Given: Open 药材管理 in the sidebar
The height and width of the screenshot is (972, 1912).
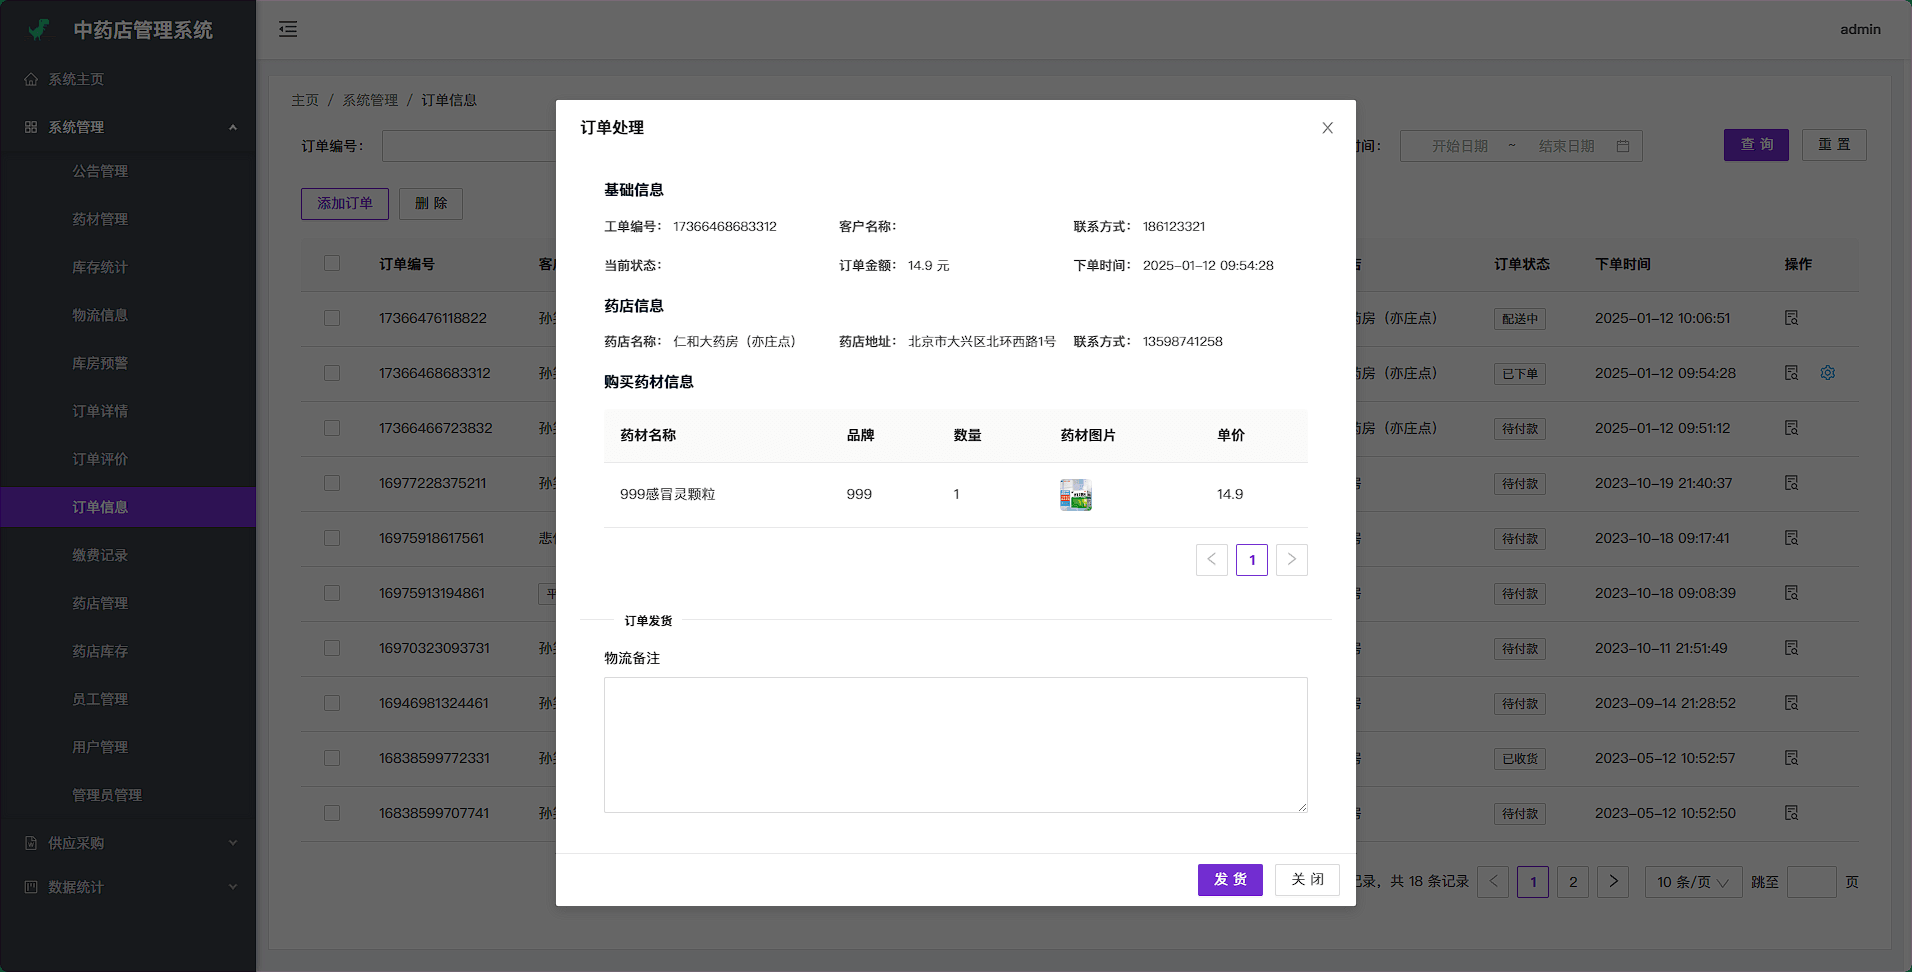Looking at the screenshot, I should (x=100, y=219).
